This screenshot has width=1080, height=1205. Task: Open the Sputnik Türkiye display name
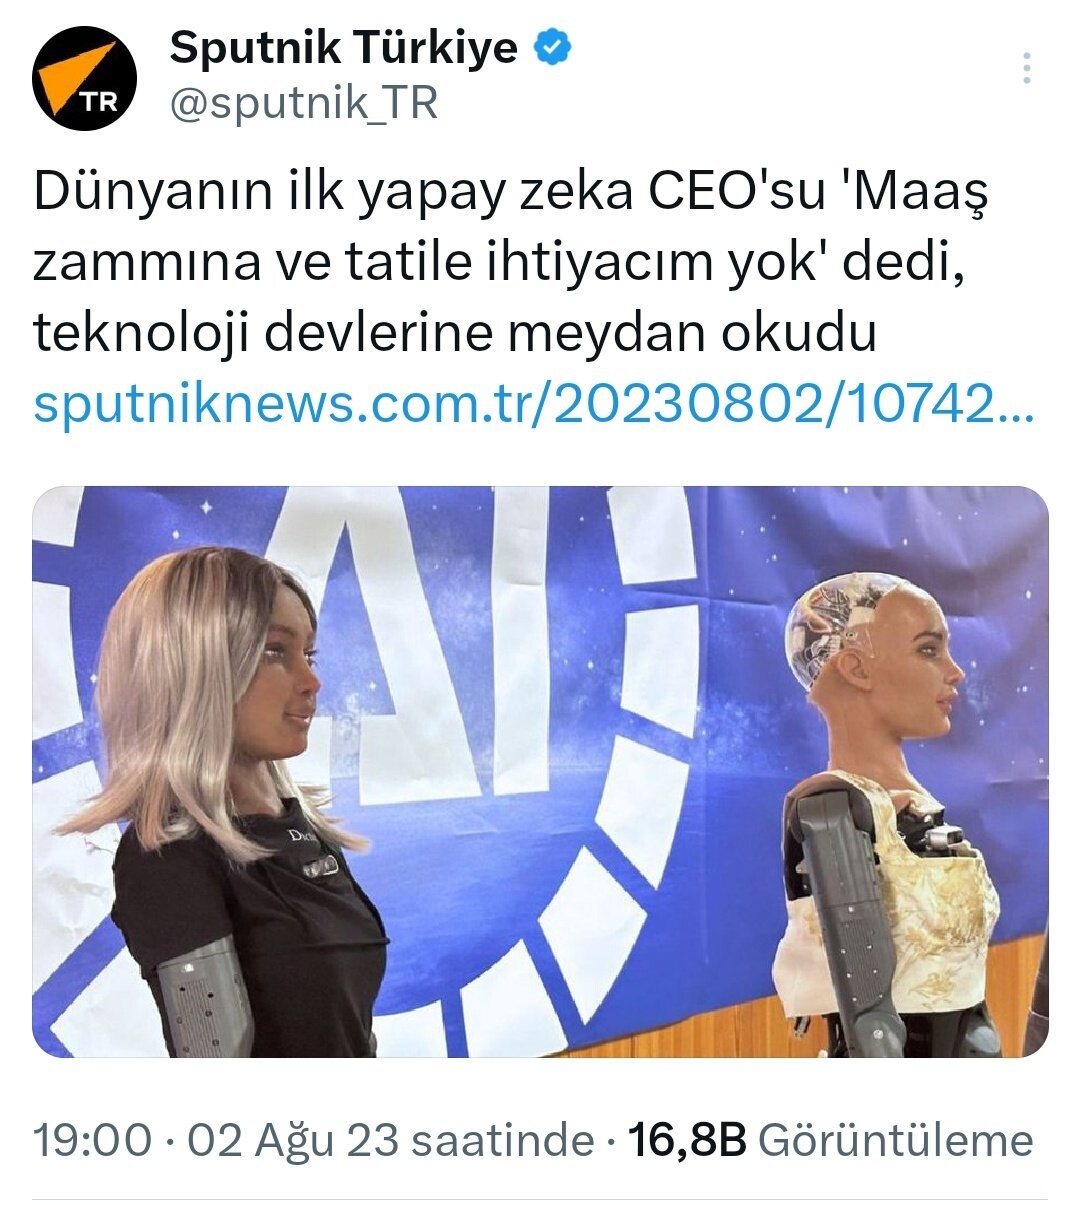(343, 48)
